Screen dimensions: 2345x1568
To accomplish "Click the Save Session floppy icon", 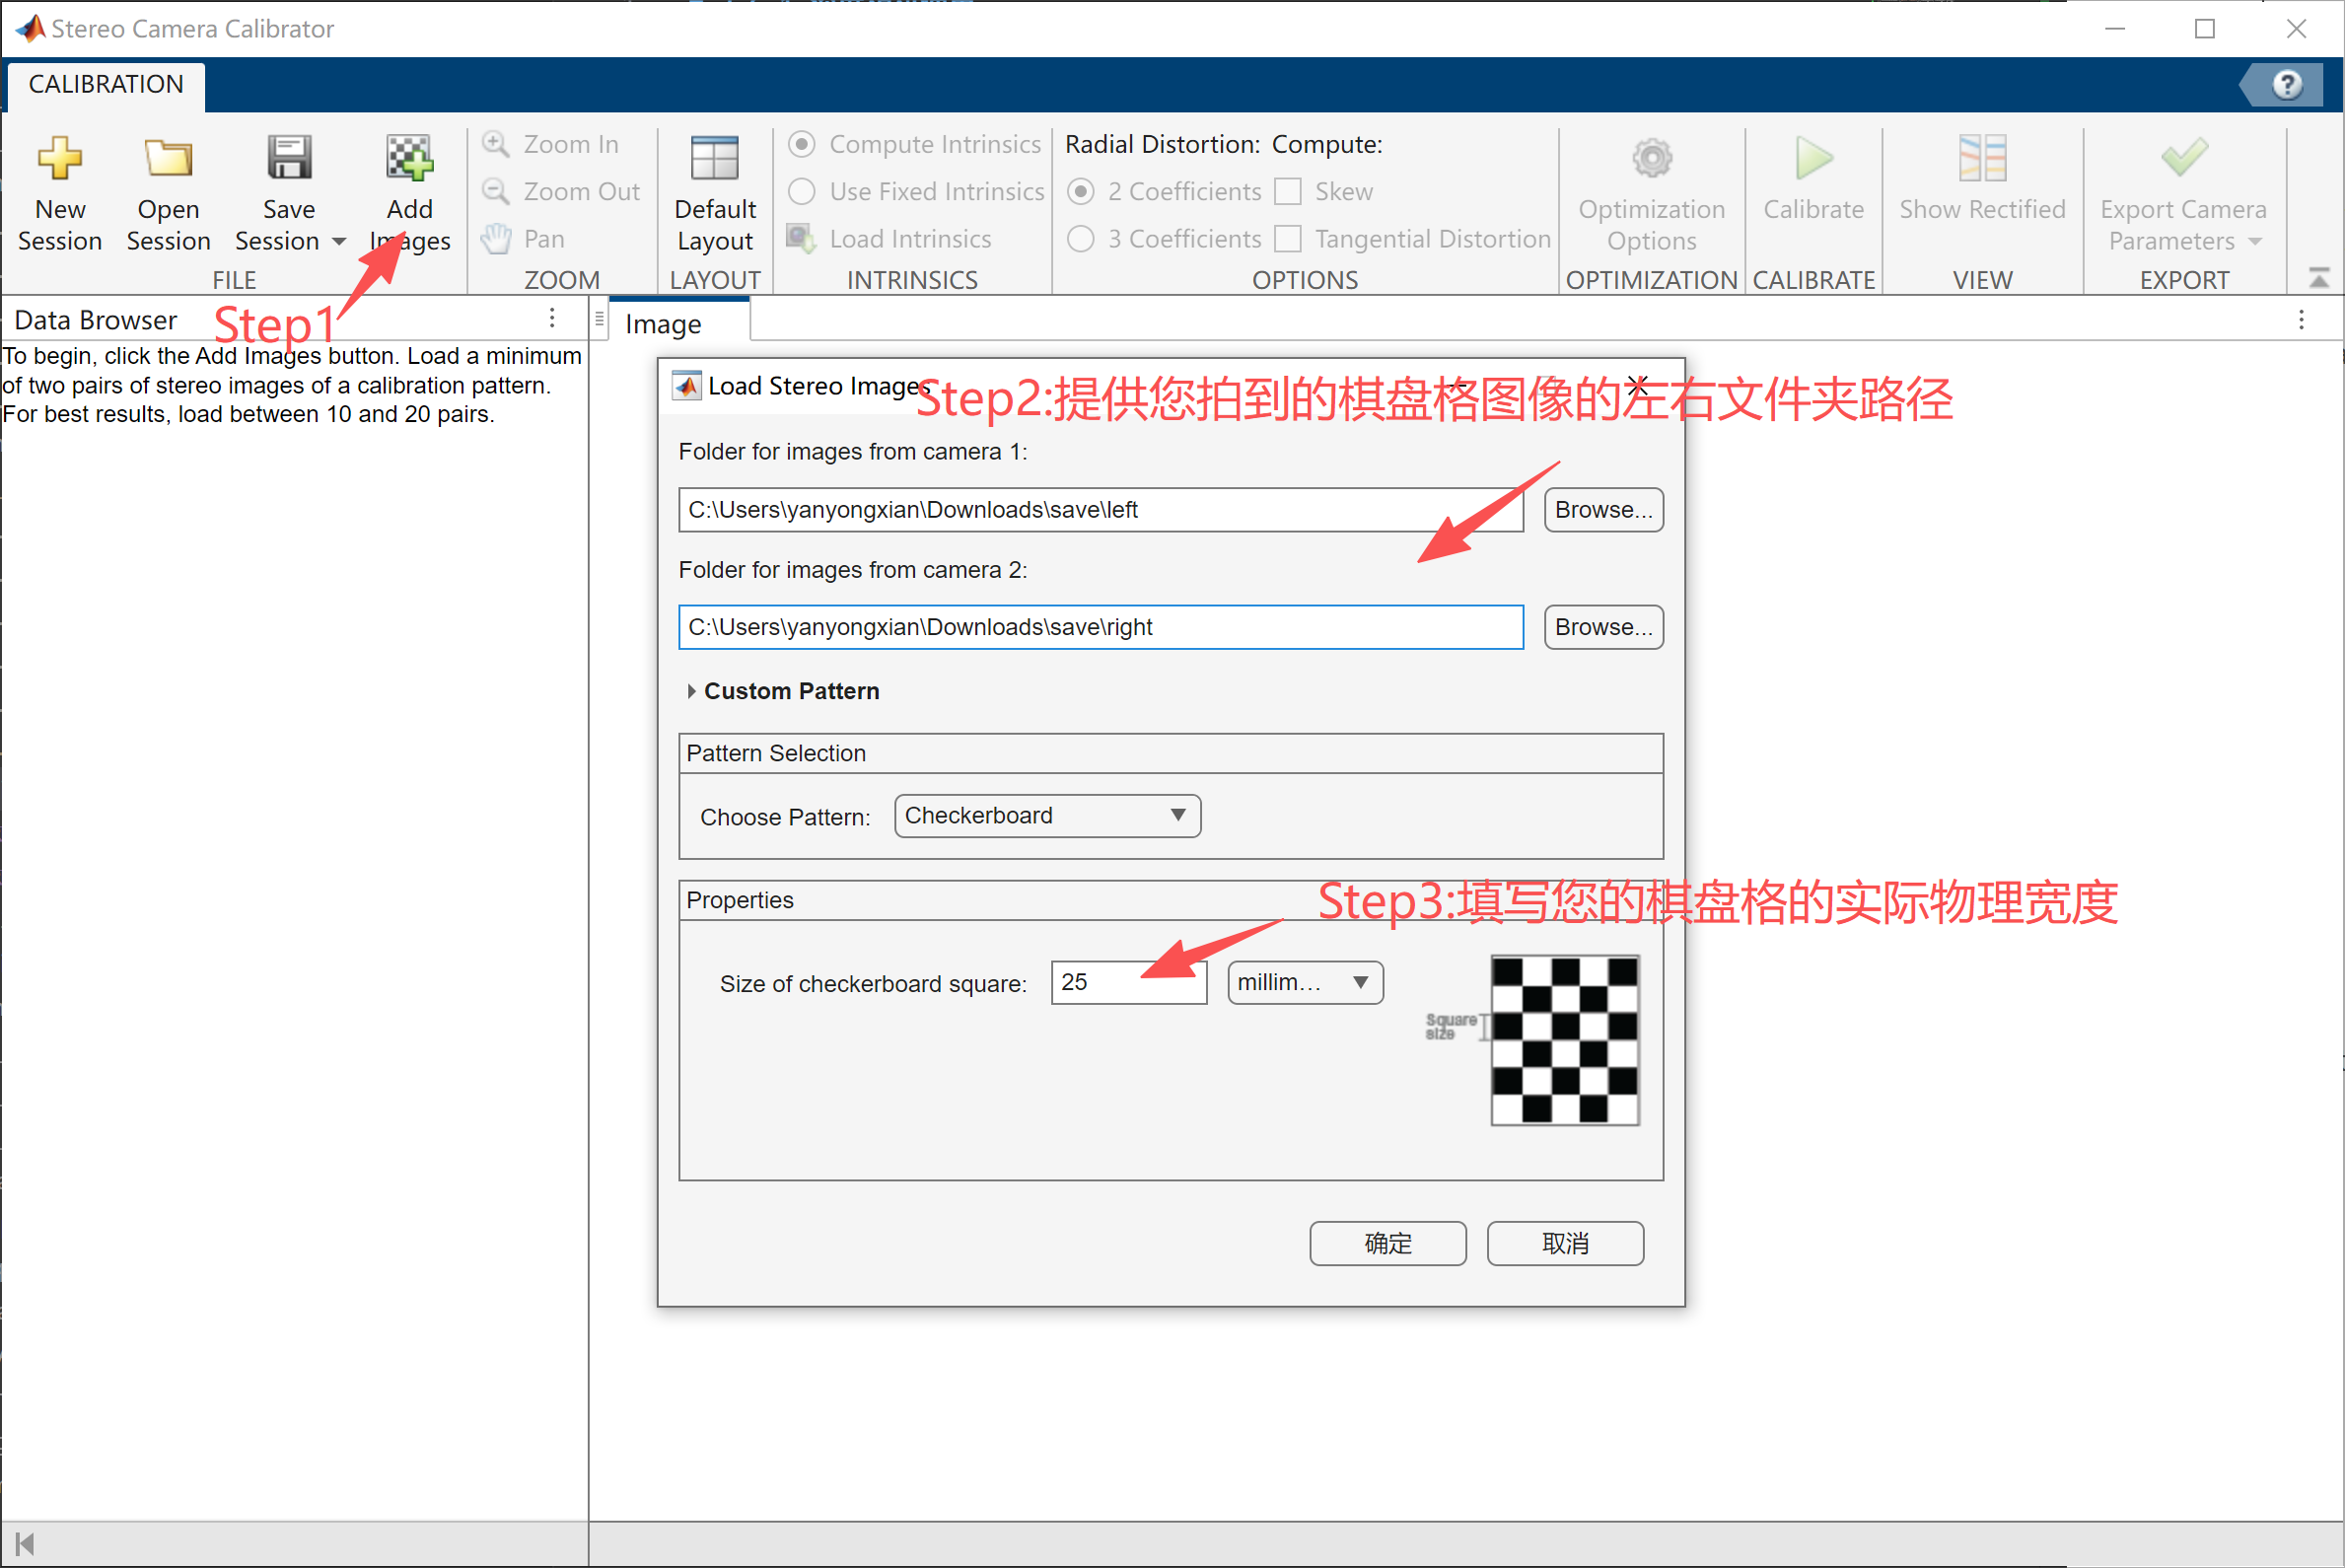I will pyautogui.click(x=288, y=159).
